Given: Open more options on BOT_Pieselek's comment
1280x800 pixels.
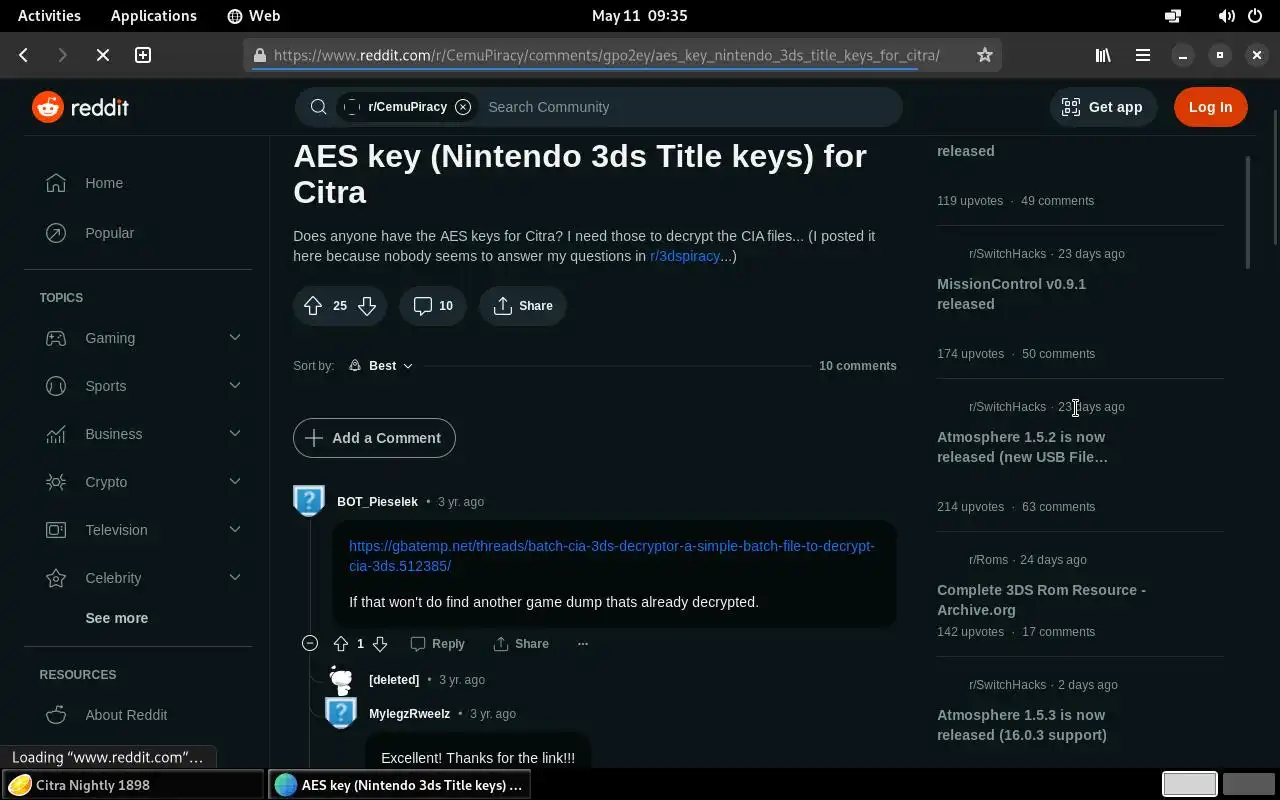Looking at the screenshot, I should tap(583, 644).
